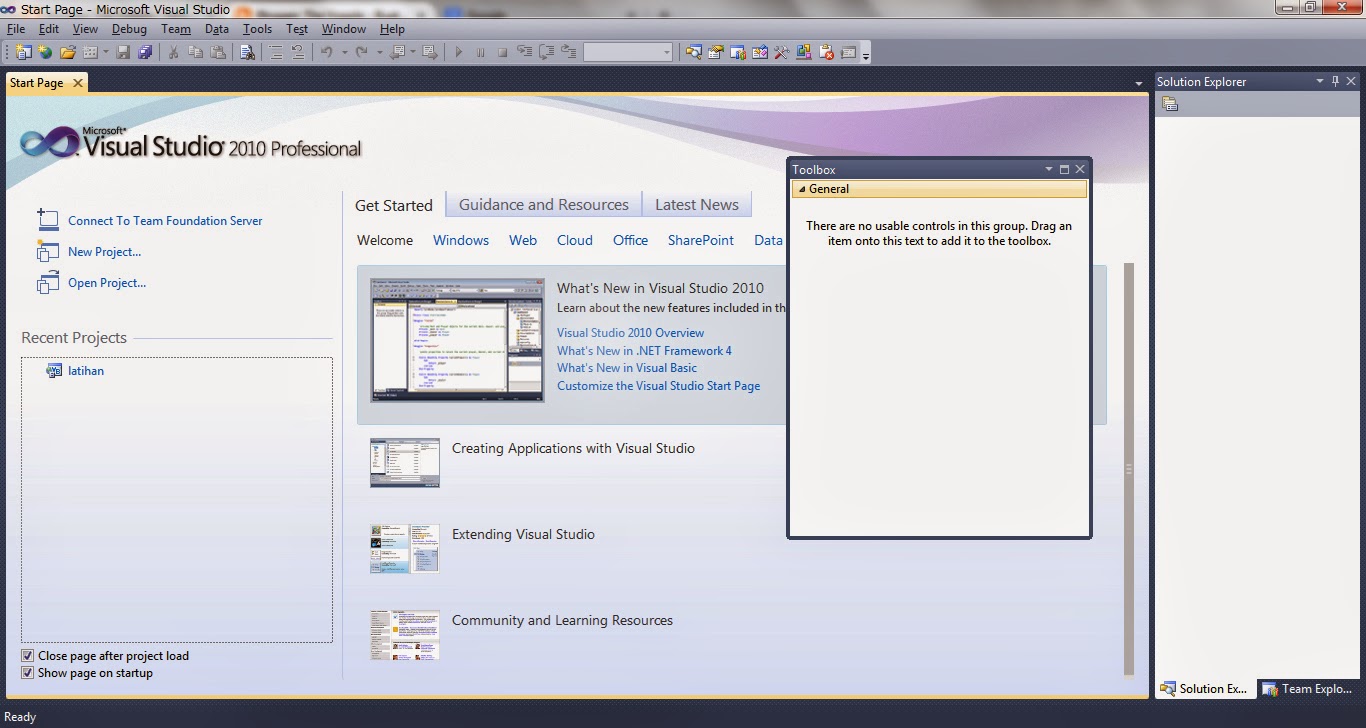Click the Redo arrow toolbar icon

click(362, 52)
